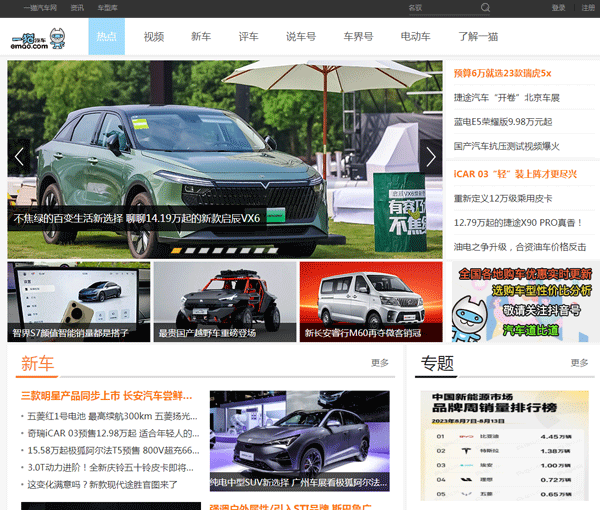Open the 说车号 tab

(301, 36)
